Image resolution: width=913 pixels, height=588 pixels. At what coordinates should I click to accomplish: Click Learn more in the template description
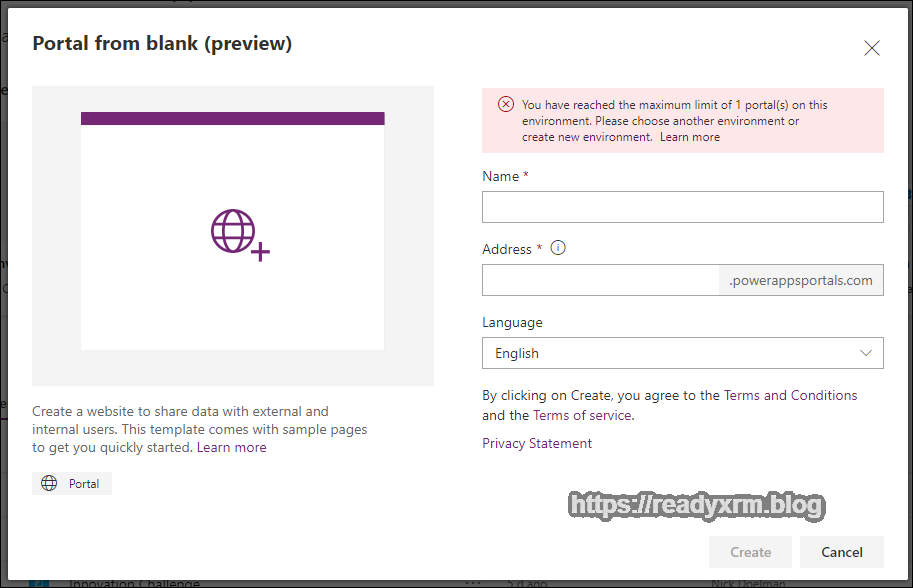(231, 447)
